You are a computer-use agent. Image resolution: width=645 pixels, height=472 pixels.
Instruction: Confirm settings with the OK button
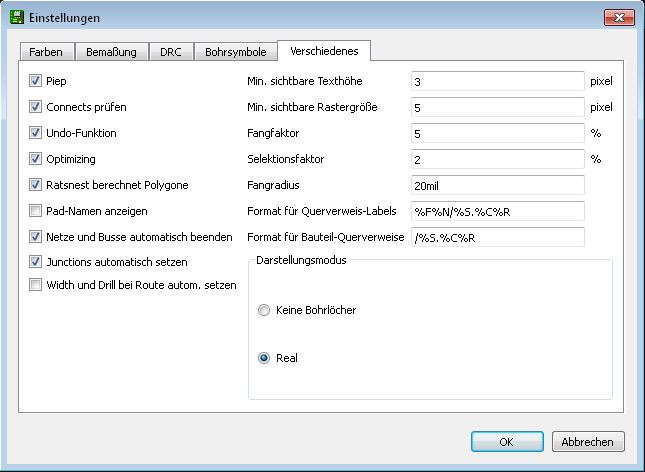click(507, 442)
